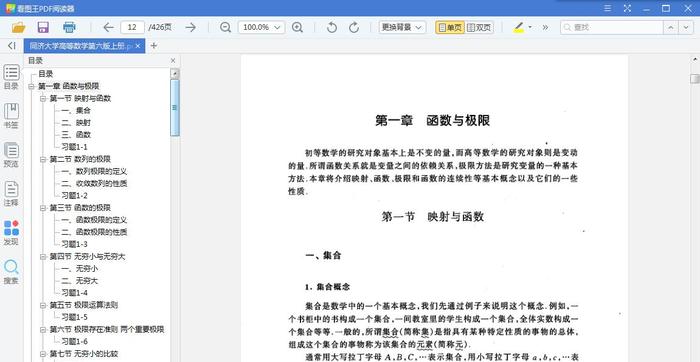
Task: Collapse the 第四节 无穷小与无穷大 tree node
Action: [x=43, y=257]
